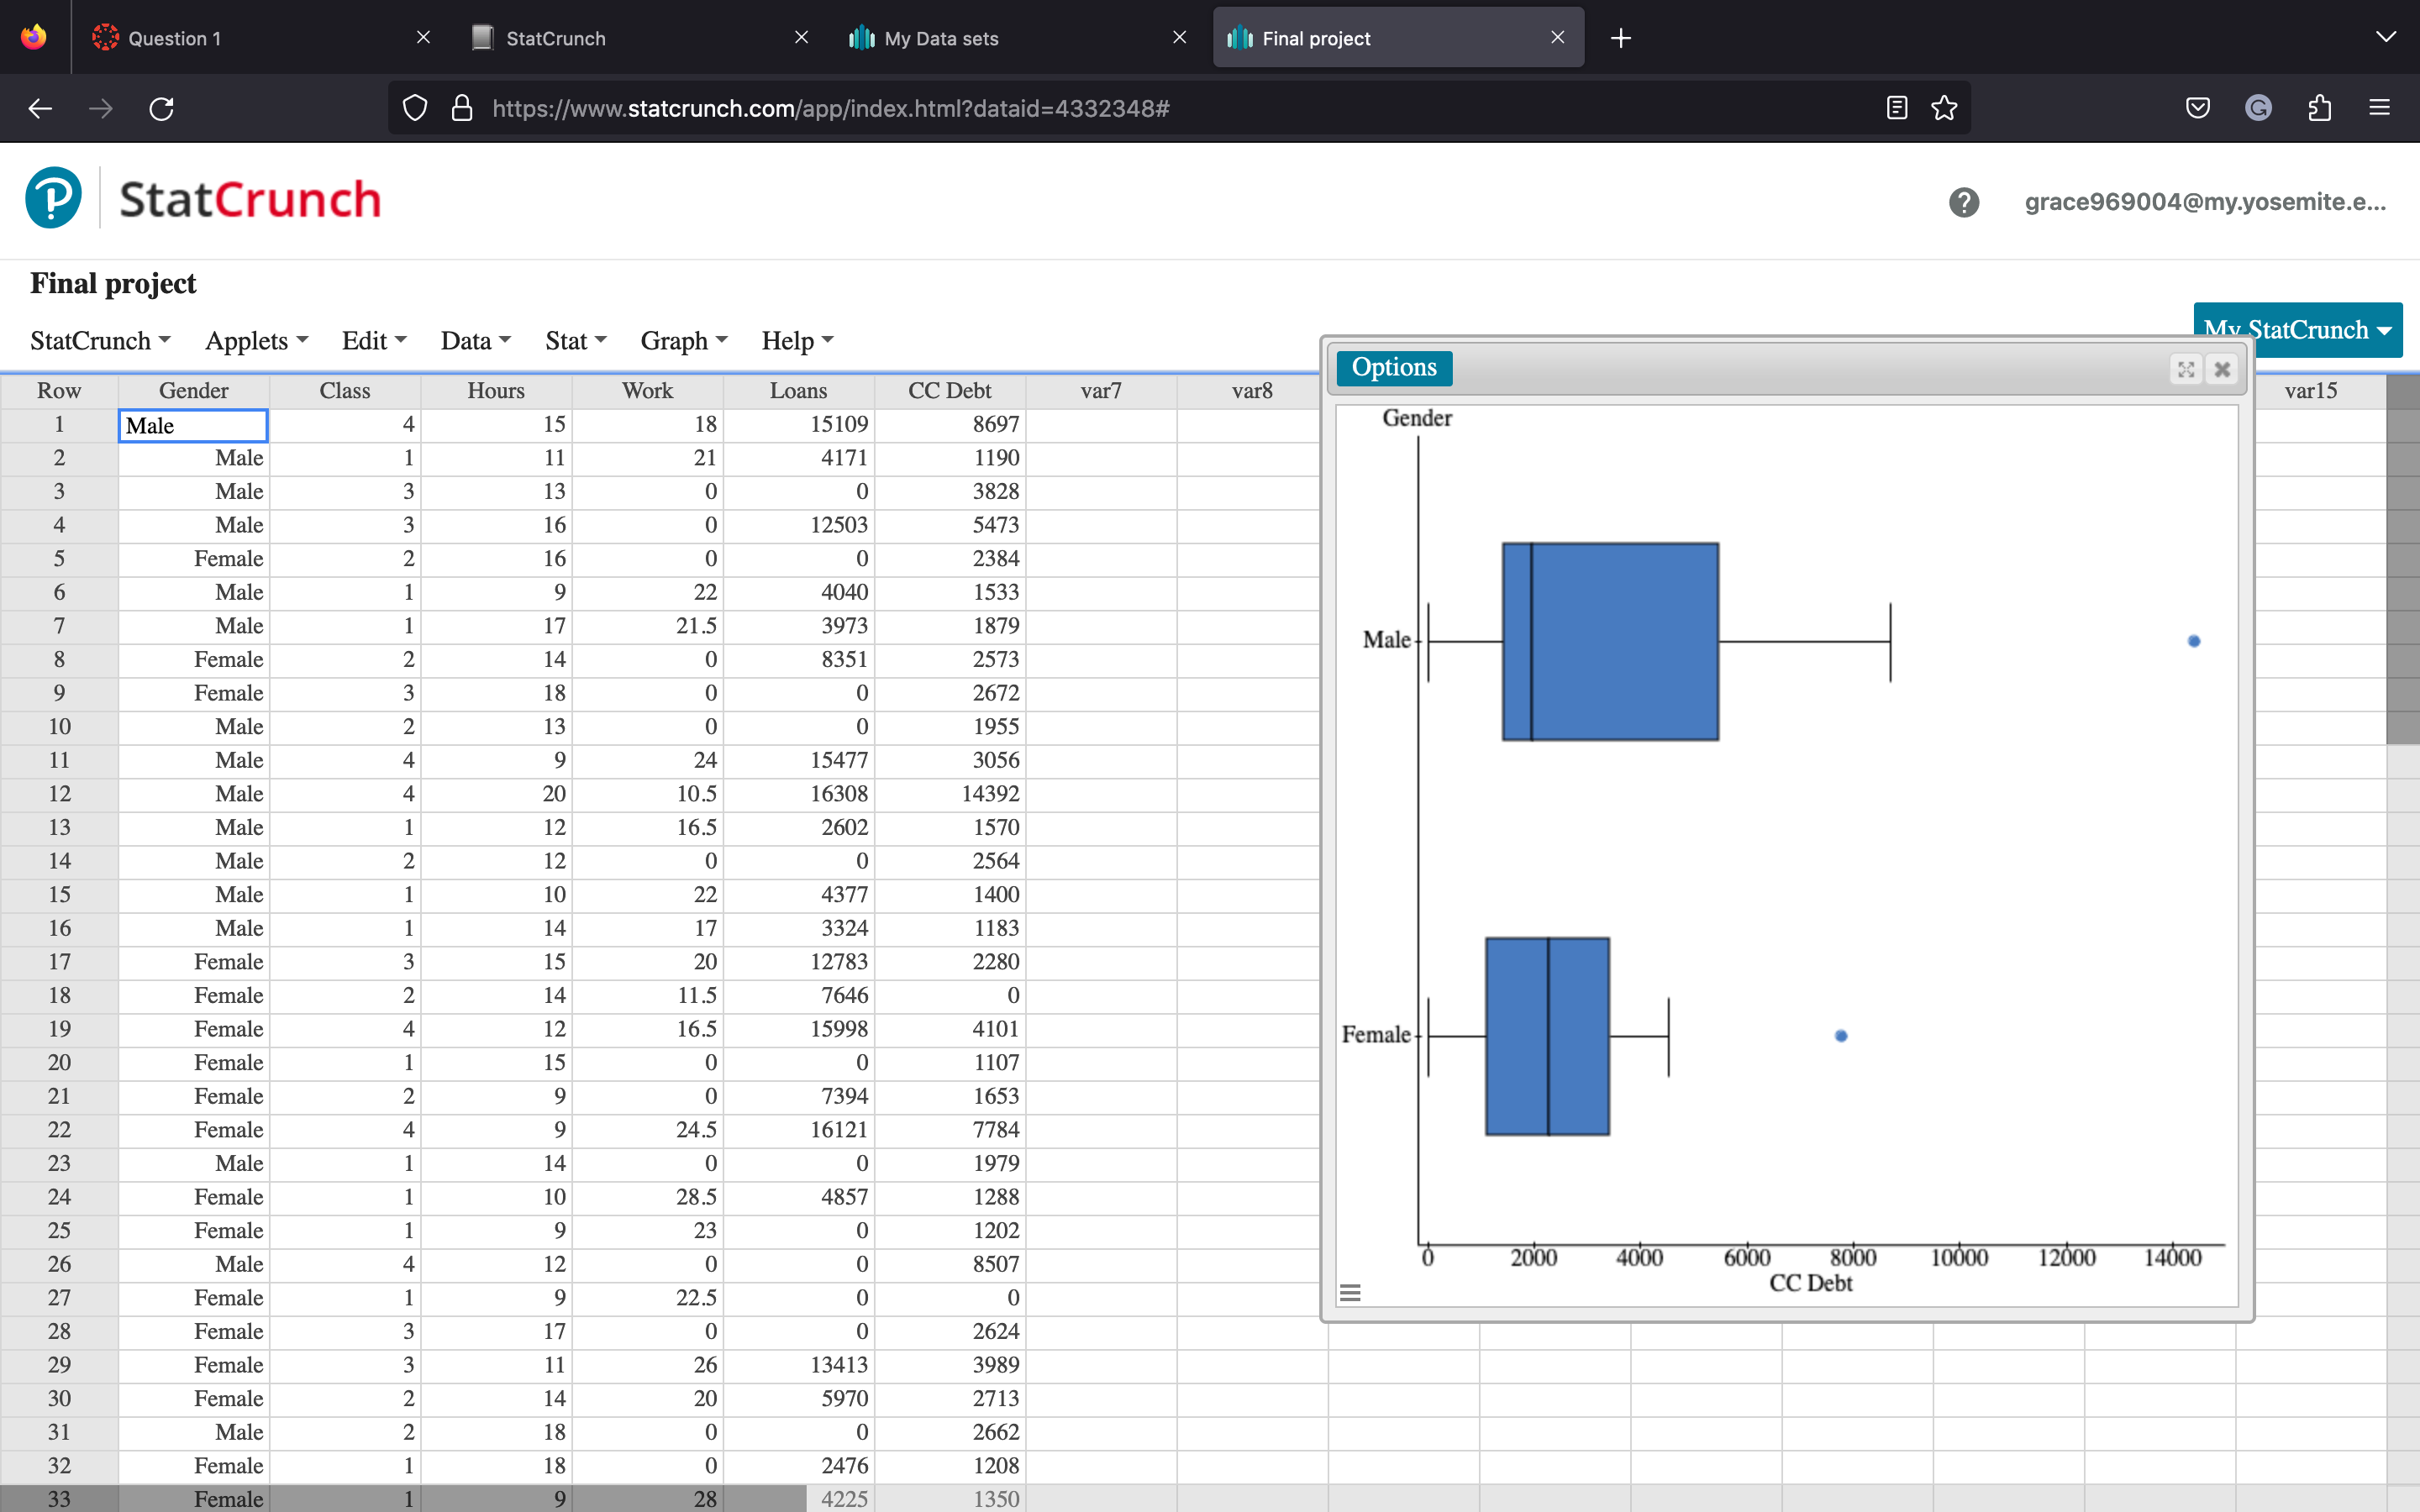Image resolution: width=2420 pixels, height=1512 pixels.
Task: Expand the Graph dropdown menu
Action: (683, 341)
